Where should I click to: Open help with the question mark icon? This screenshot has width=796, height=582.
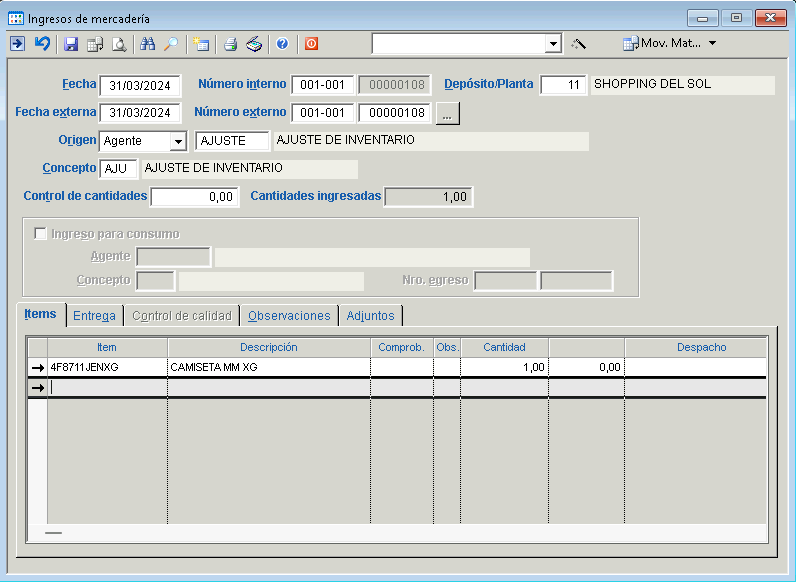pos(282,44)
